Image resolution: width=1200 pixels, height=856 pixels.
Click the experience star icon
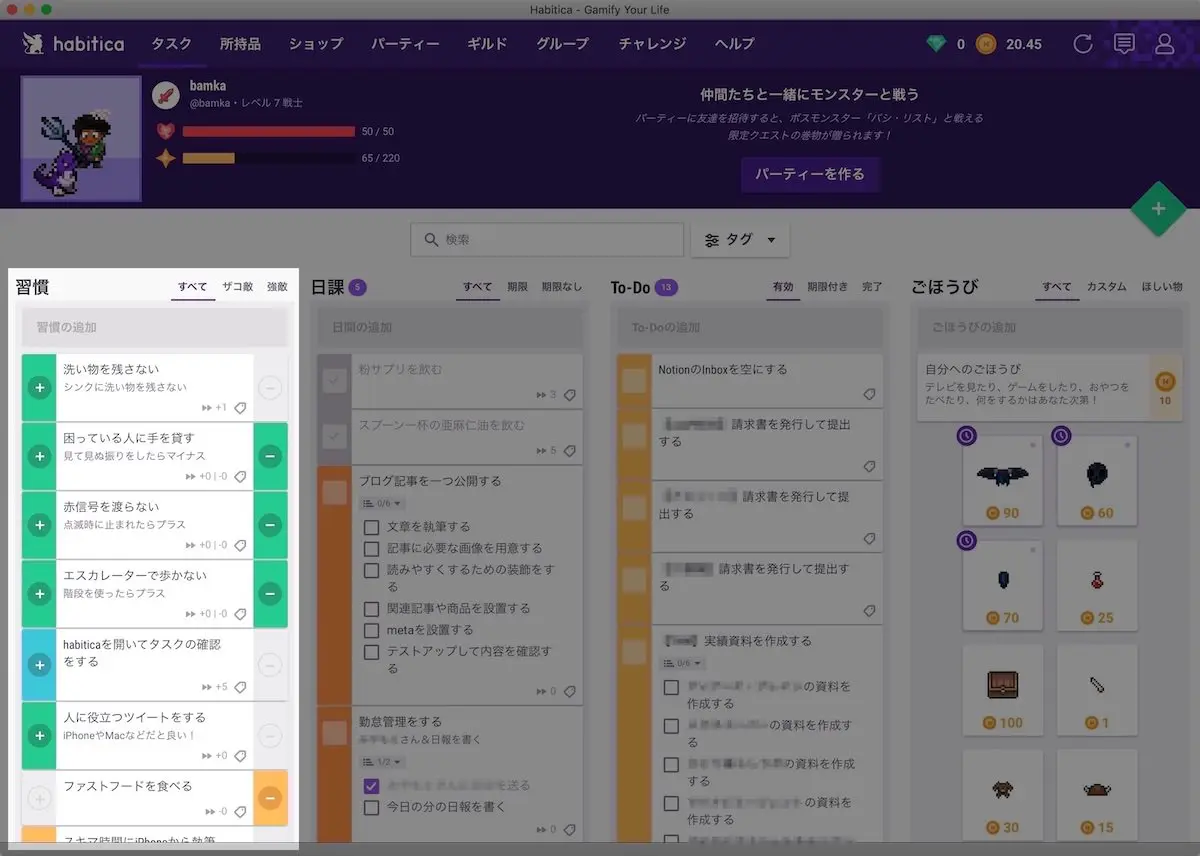166,158
